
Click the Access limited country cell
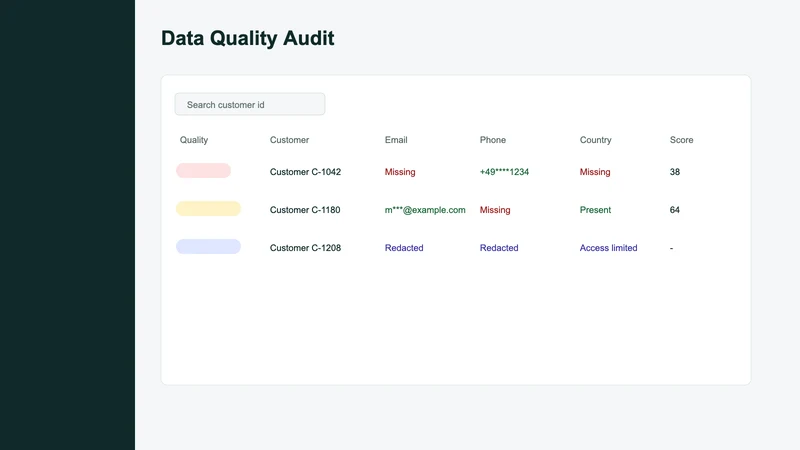tap(609, 247)
